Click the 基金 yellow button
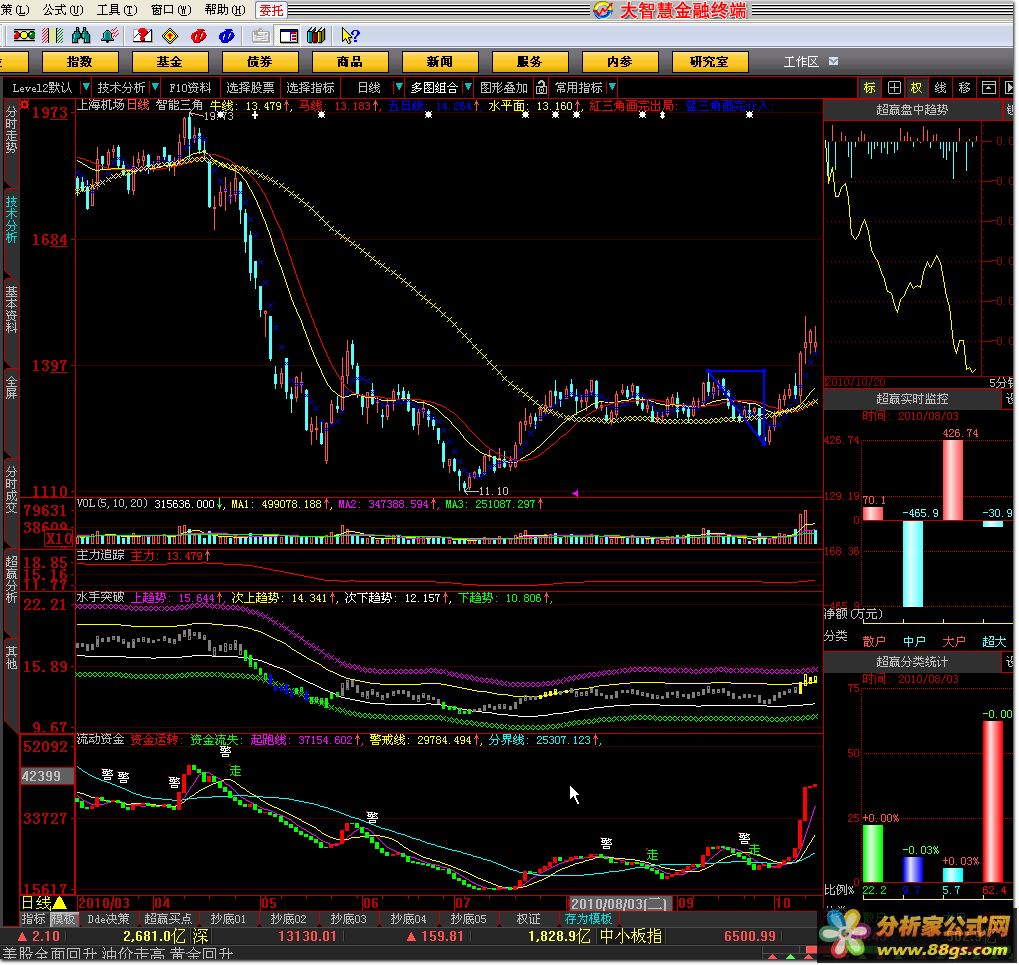 170,62
